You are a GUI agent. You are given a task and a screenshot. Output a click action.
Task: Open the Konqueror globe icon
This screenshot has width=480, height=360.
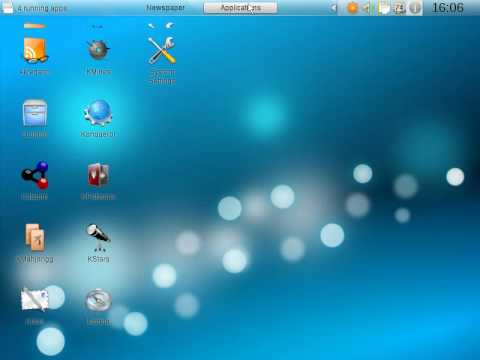tap(98, 113)
